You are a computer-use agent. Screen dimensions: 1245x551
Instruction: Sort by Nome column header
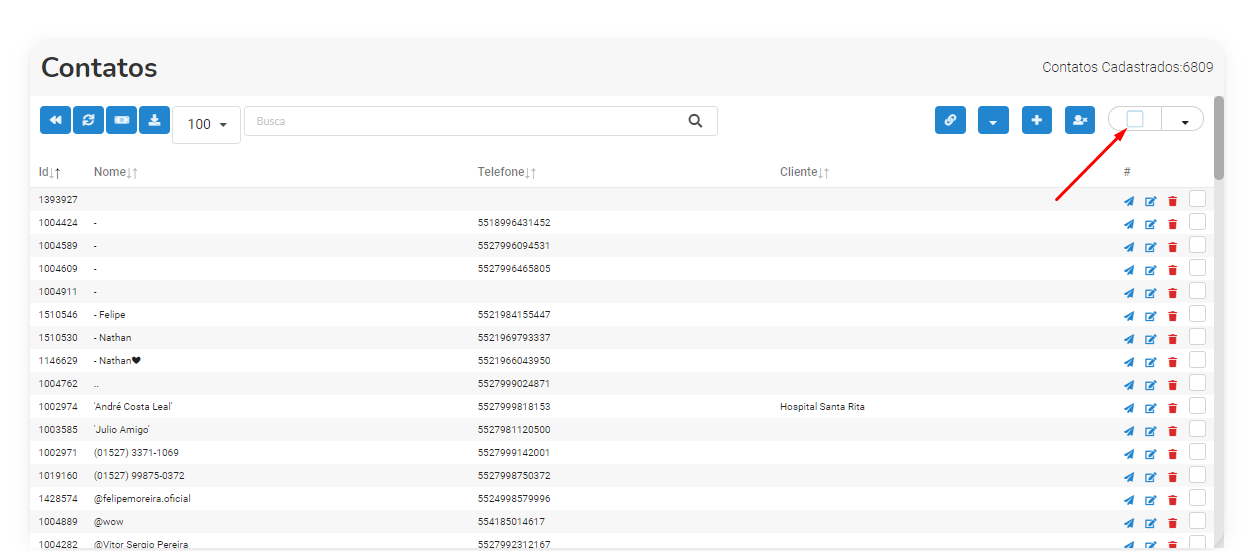click(116, 172)
